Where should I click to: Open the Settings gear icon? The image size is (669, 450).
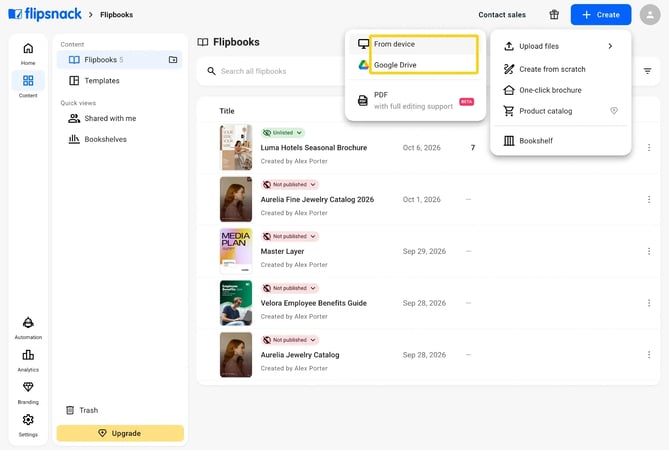tap(28, 420)
